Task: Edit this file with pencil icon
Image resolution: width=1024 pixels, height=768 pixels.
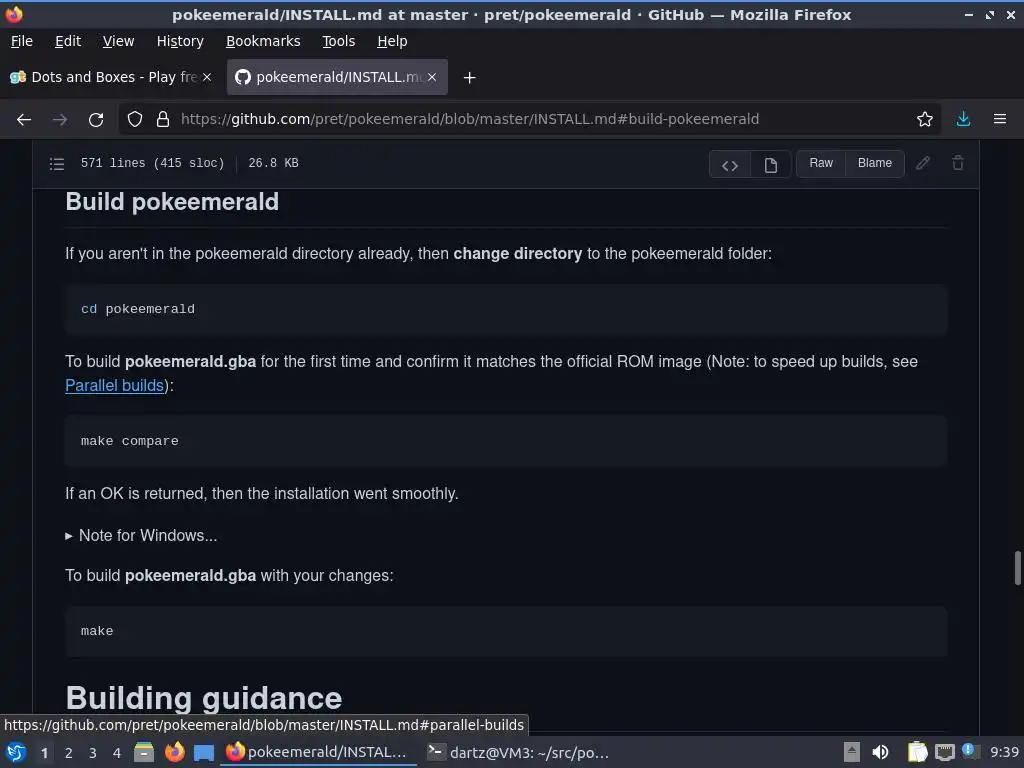Action: click(923, 163)
